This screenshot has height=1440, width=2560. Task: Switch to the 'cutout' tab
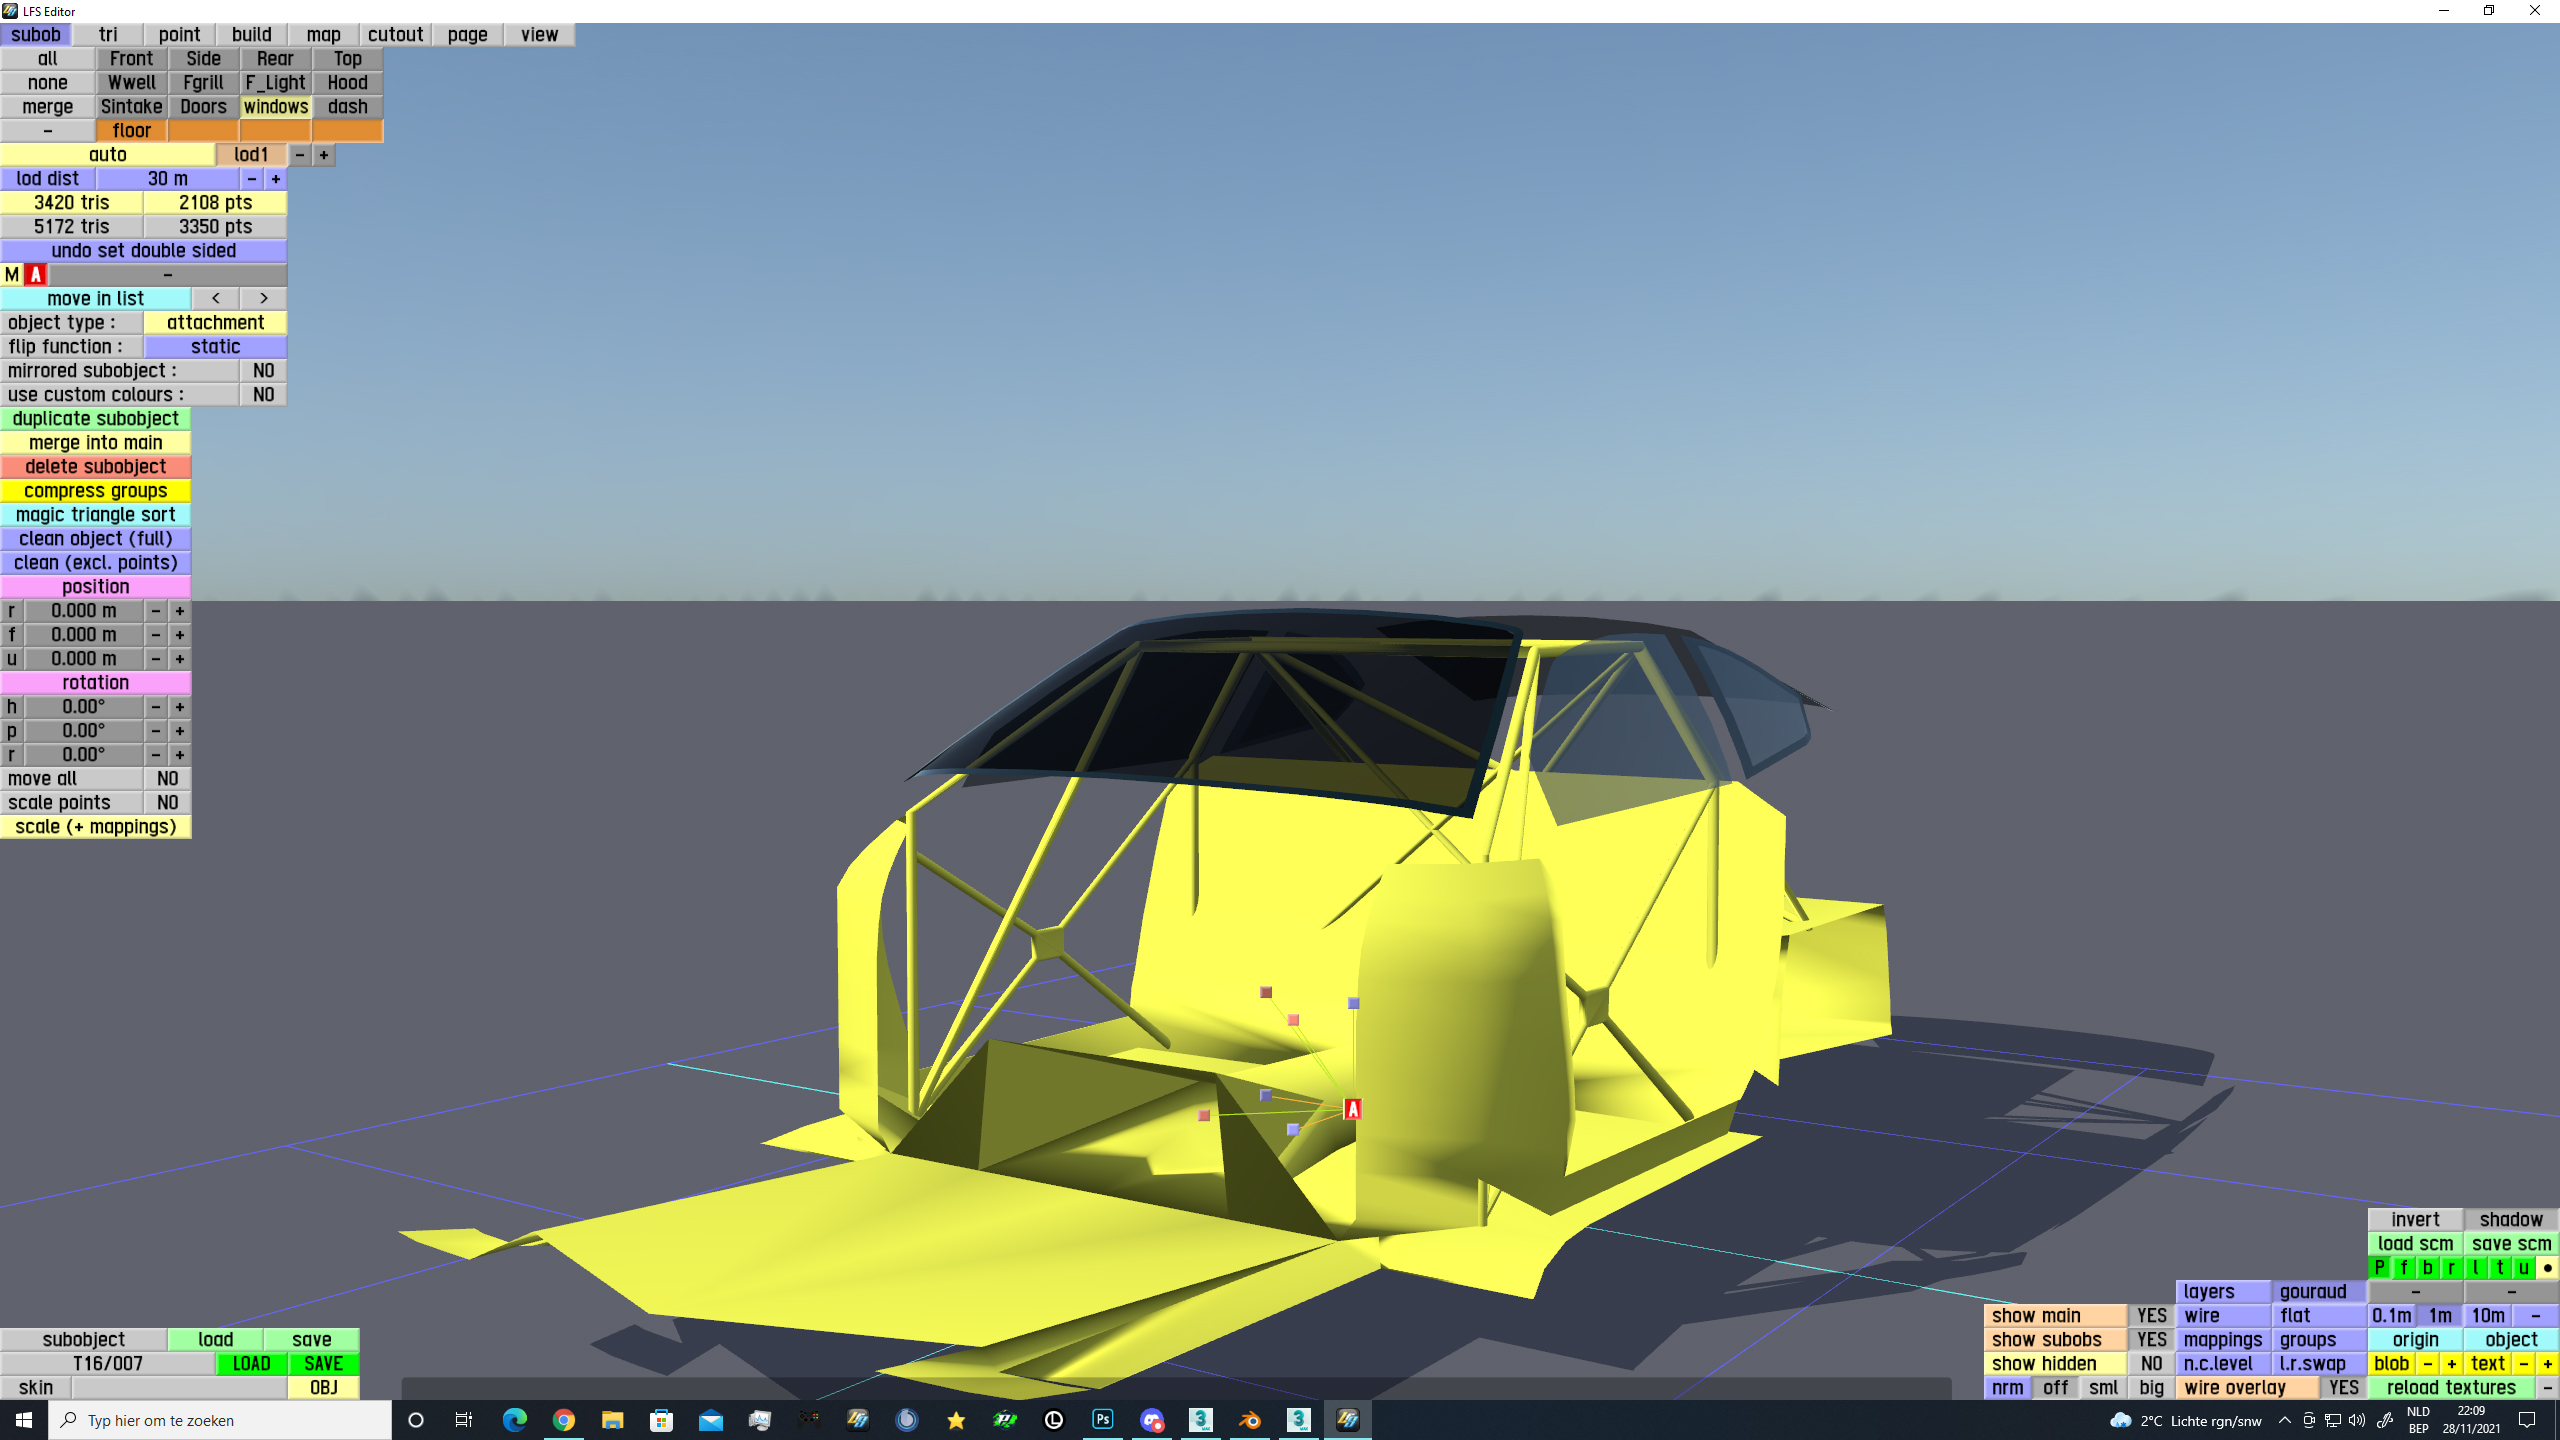pos(395,34)
